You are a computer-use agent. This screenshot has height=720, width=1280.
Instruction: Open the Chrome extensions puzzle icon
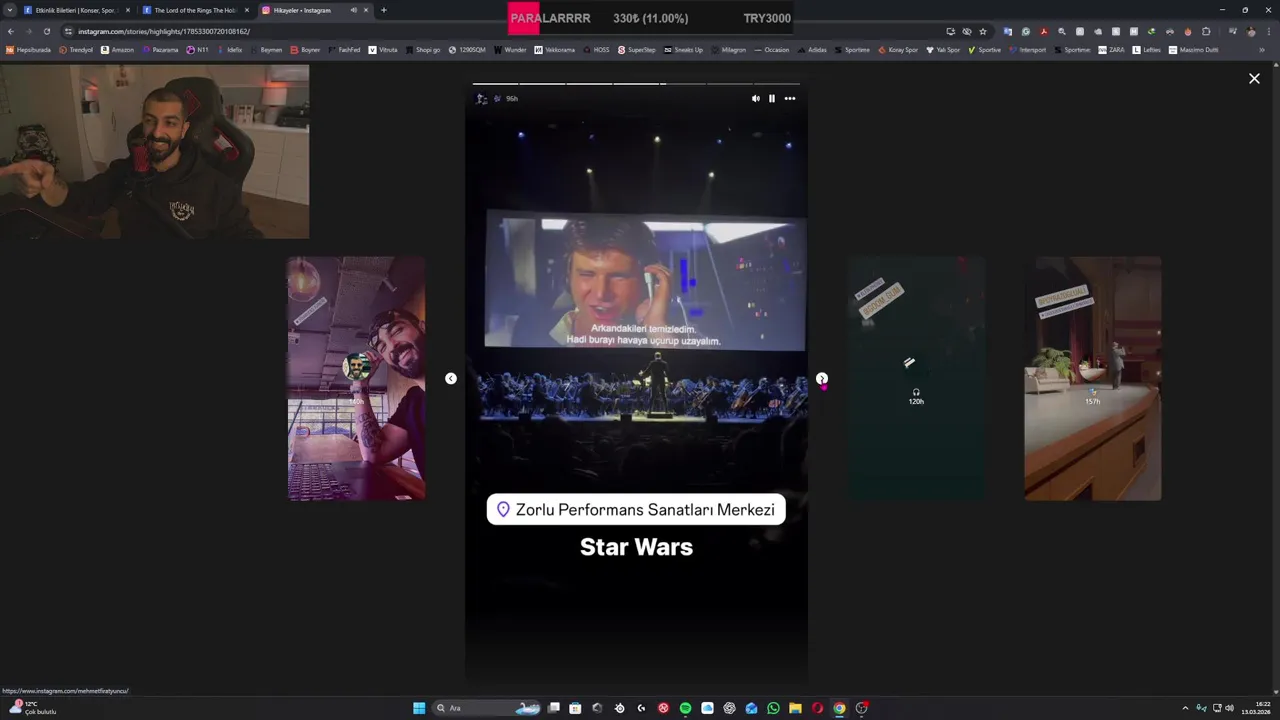click(1206, 31)
